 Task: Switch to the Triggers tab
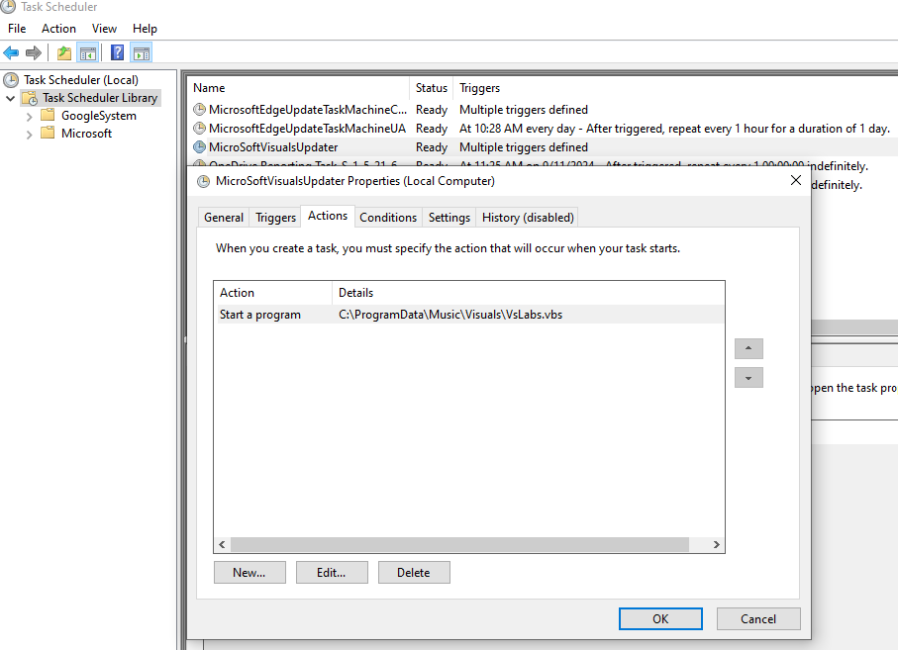[x=275, y=217]
